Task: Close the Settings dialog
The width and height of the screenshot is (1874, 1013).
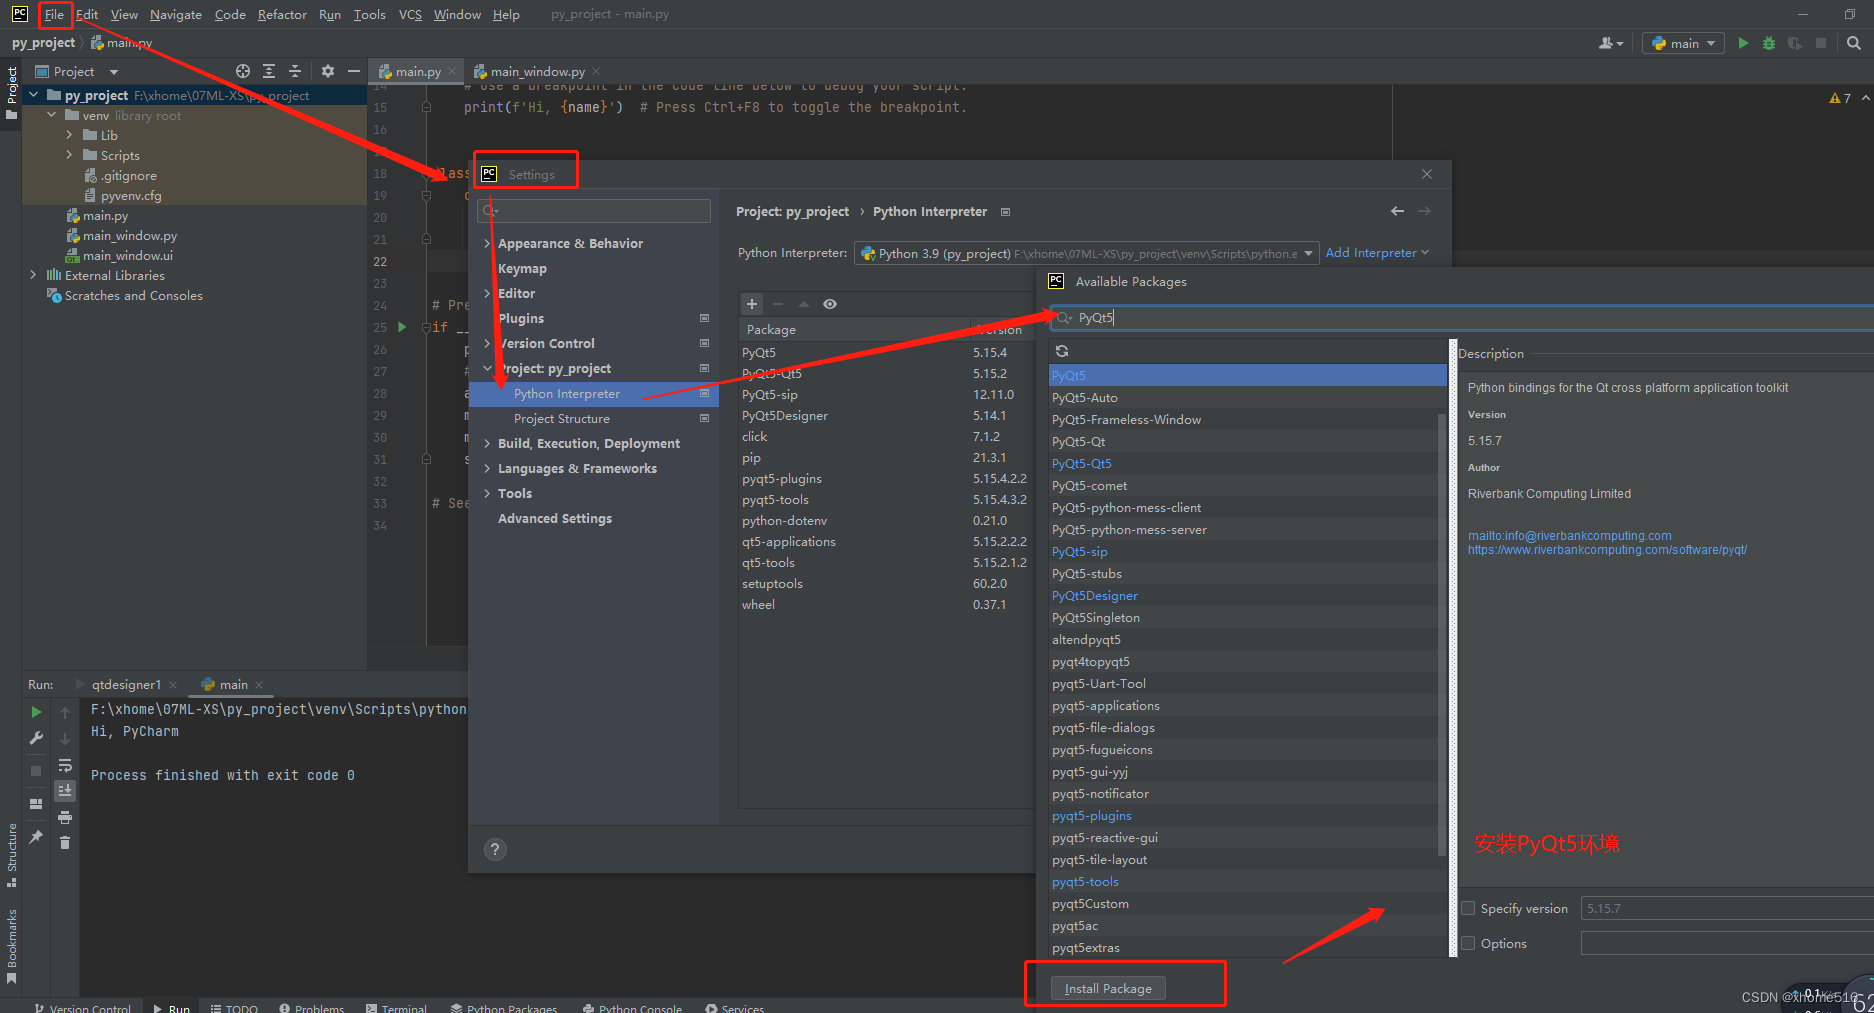Action: coord(1427,174)
